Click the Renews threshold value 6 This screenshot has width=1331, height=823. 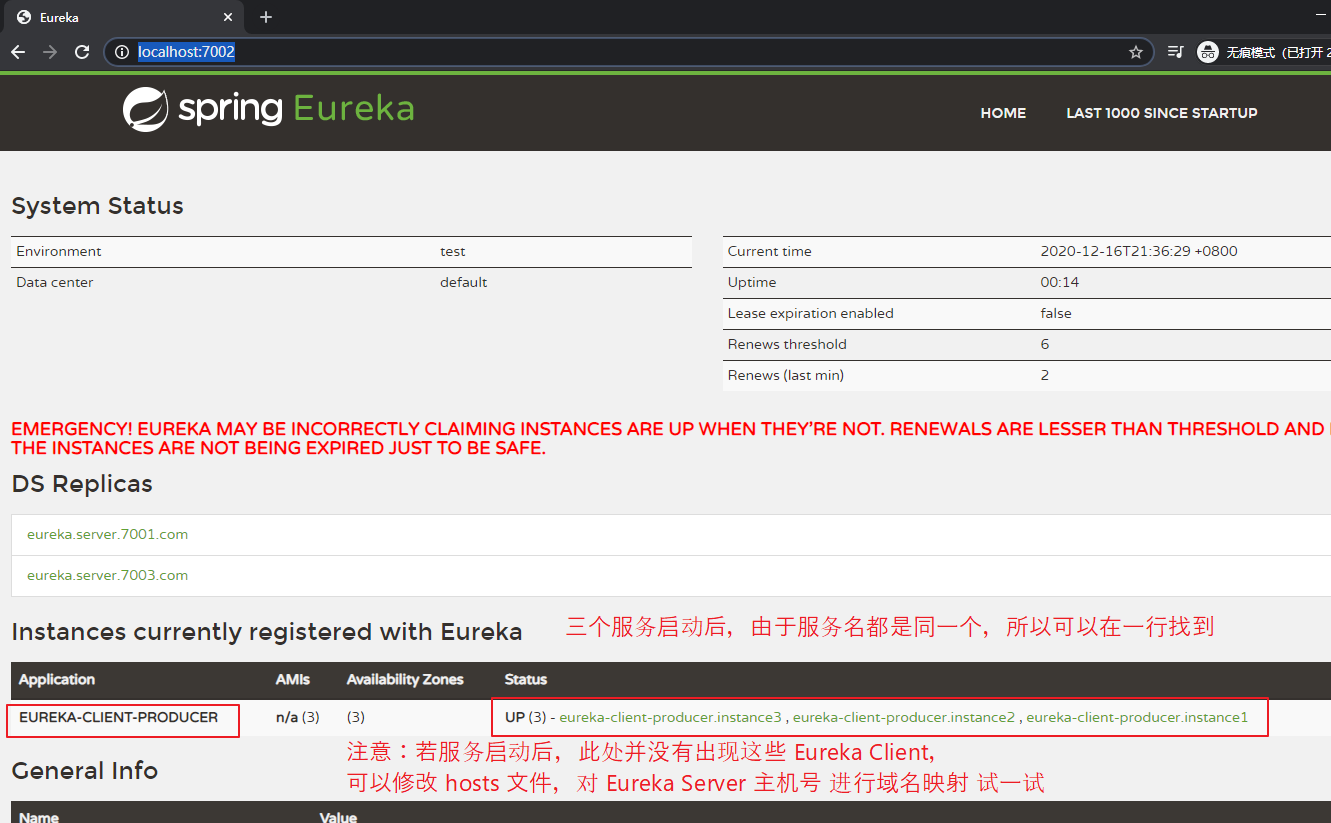click(1045, 344)
